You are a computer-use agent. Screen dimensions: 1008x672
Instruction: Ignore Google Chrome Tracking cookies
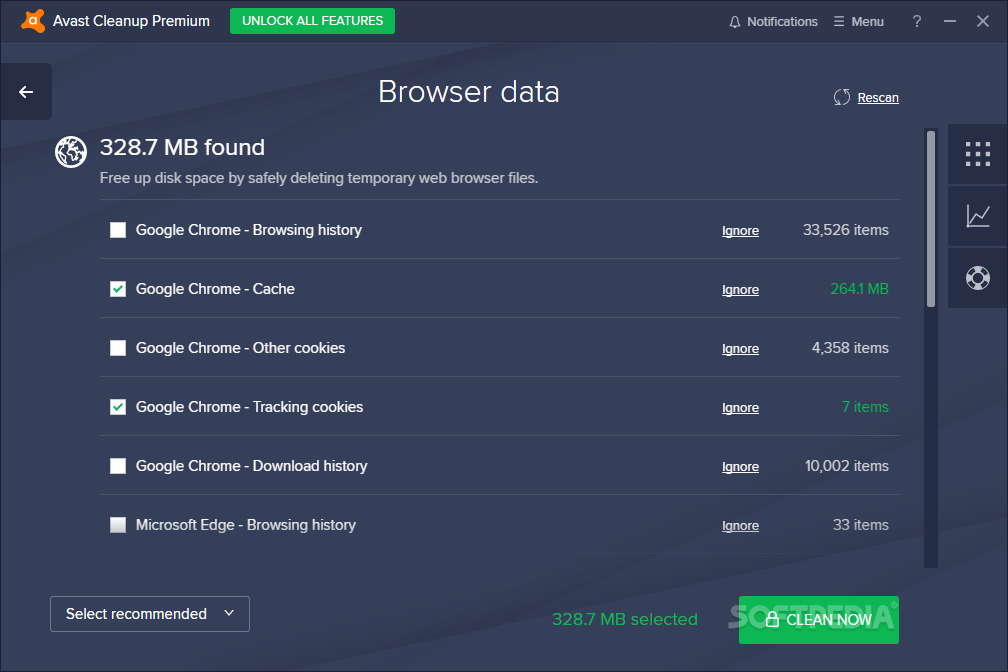[x=740, y=408]
